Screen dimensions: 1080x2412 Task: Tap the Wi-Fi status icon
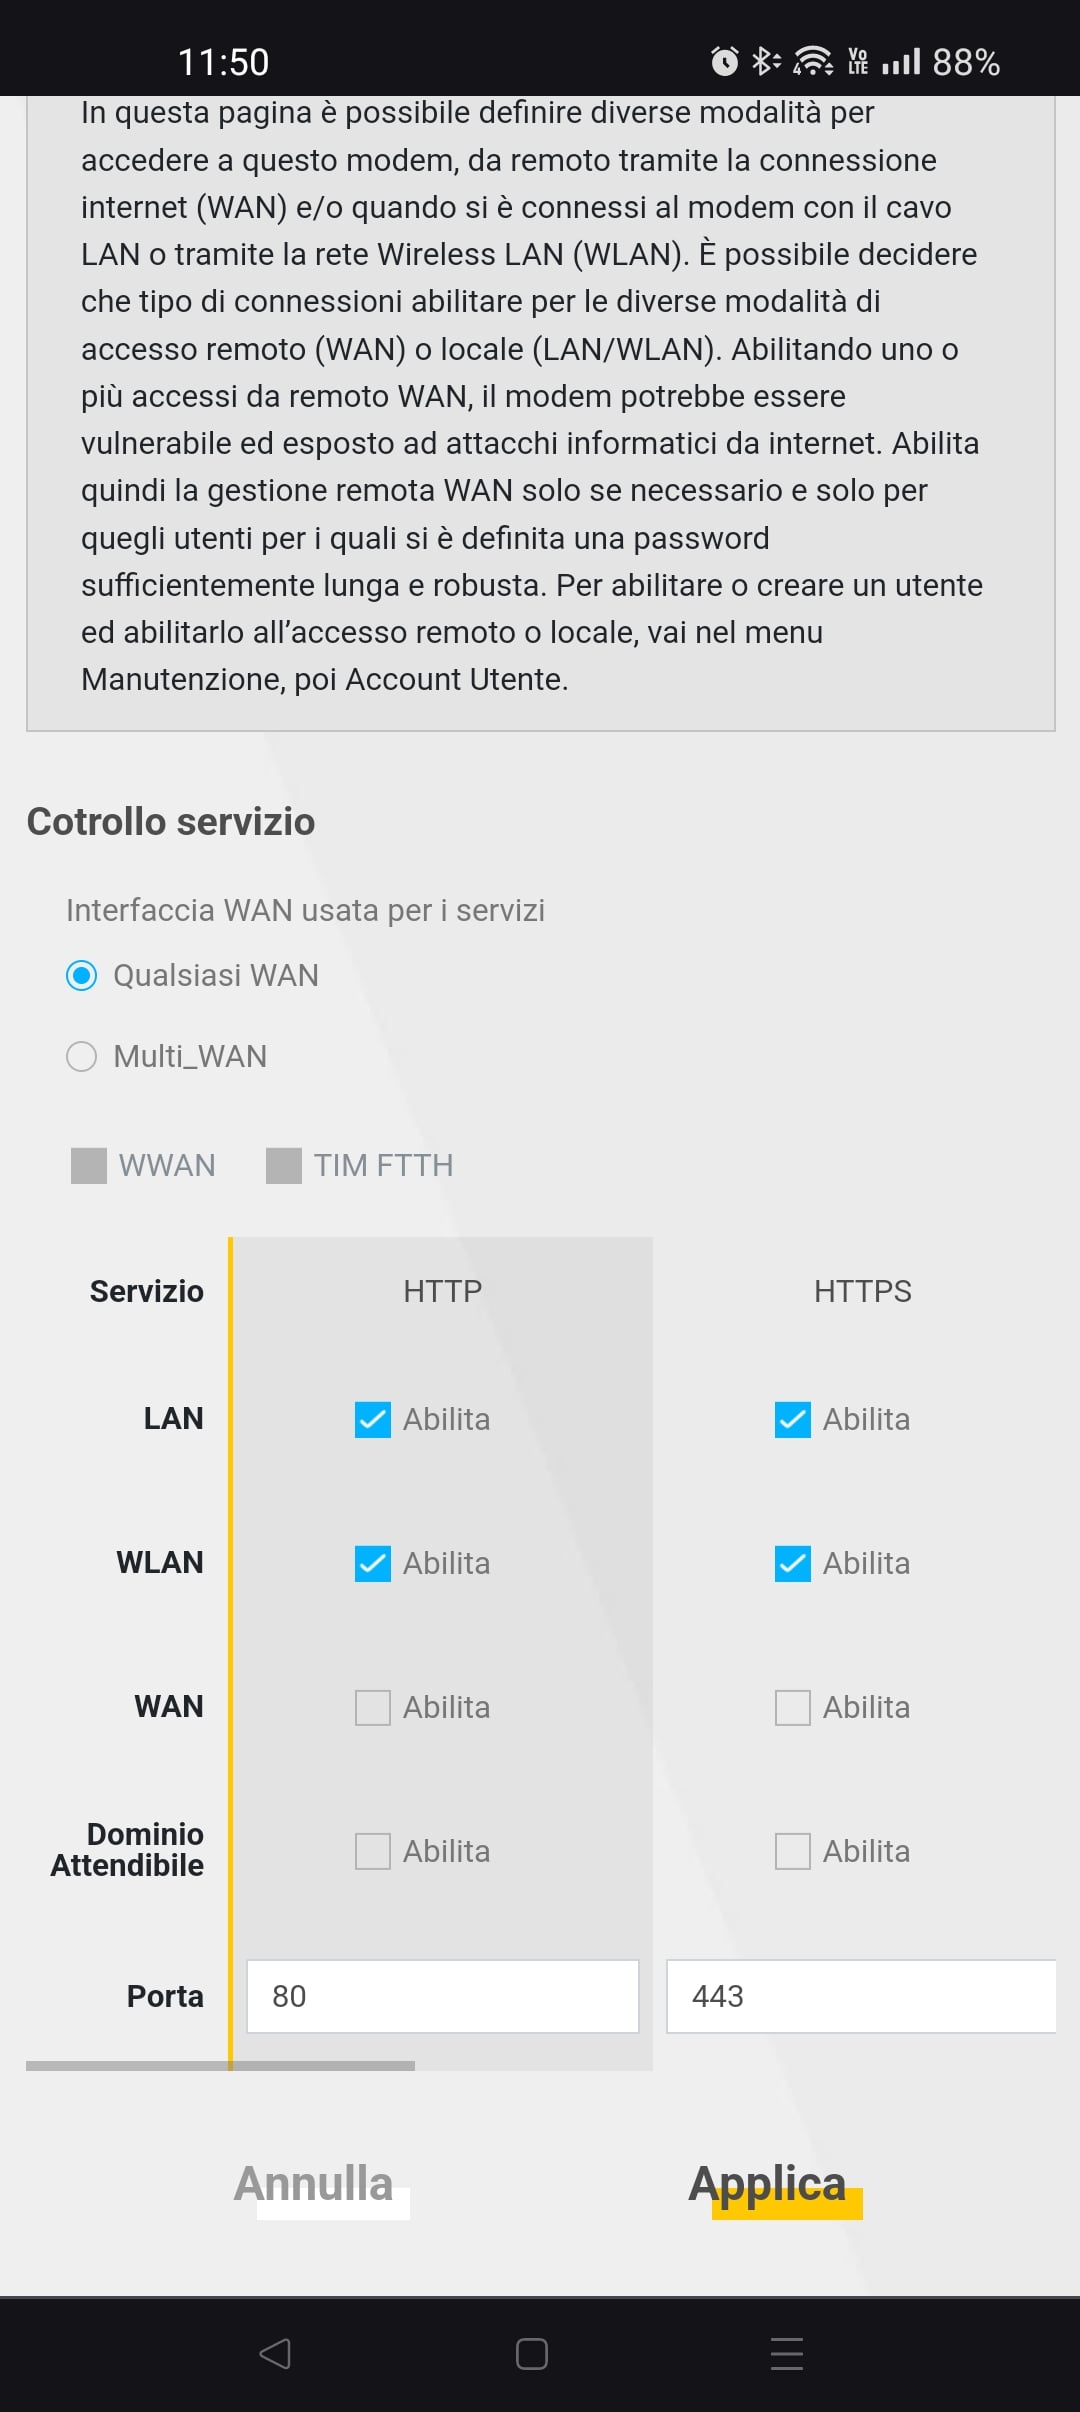tap(812, 62)
